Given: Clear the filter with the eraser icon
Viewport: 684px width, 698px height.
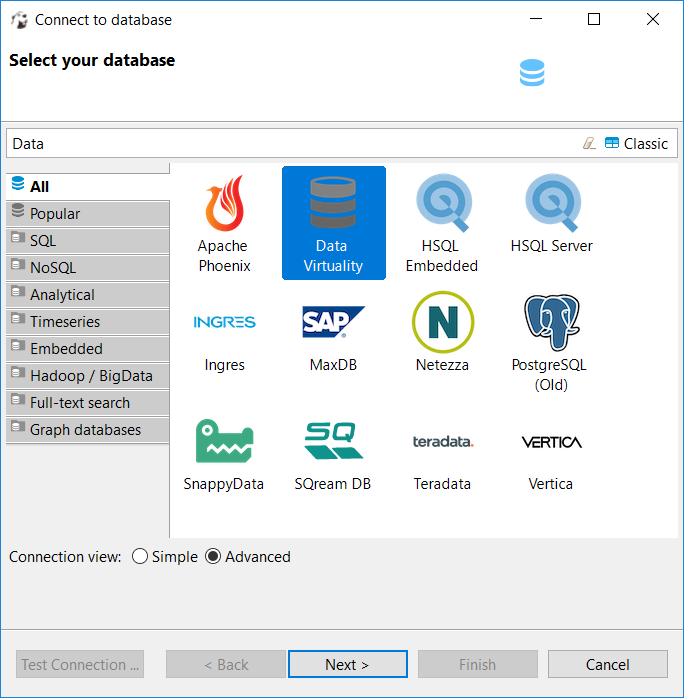Looking at the screenshot, I should coord(589,143).
